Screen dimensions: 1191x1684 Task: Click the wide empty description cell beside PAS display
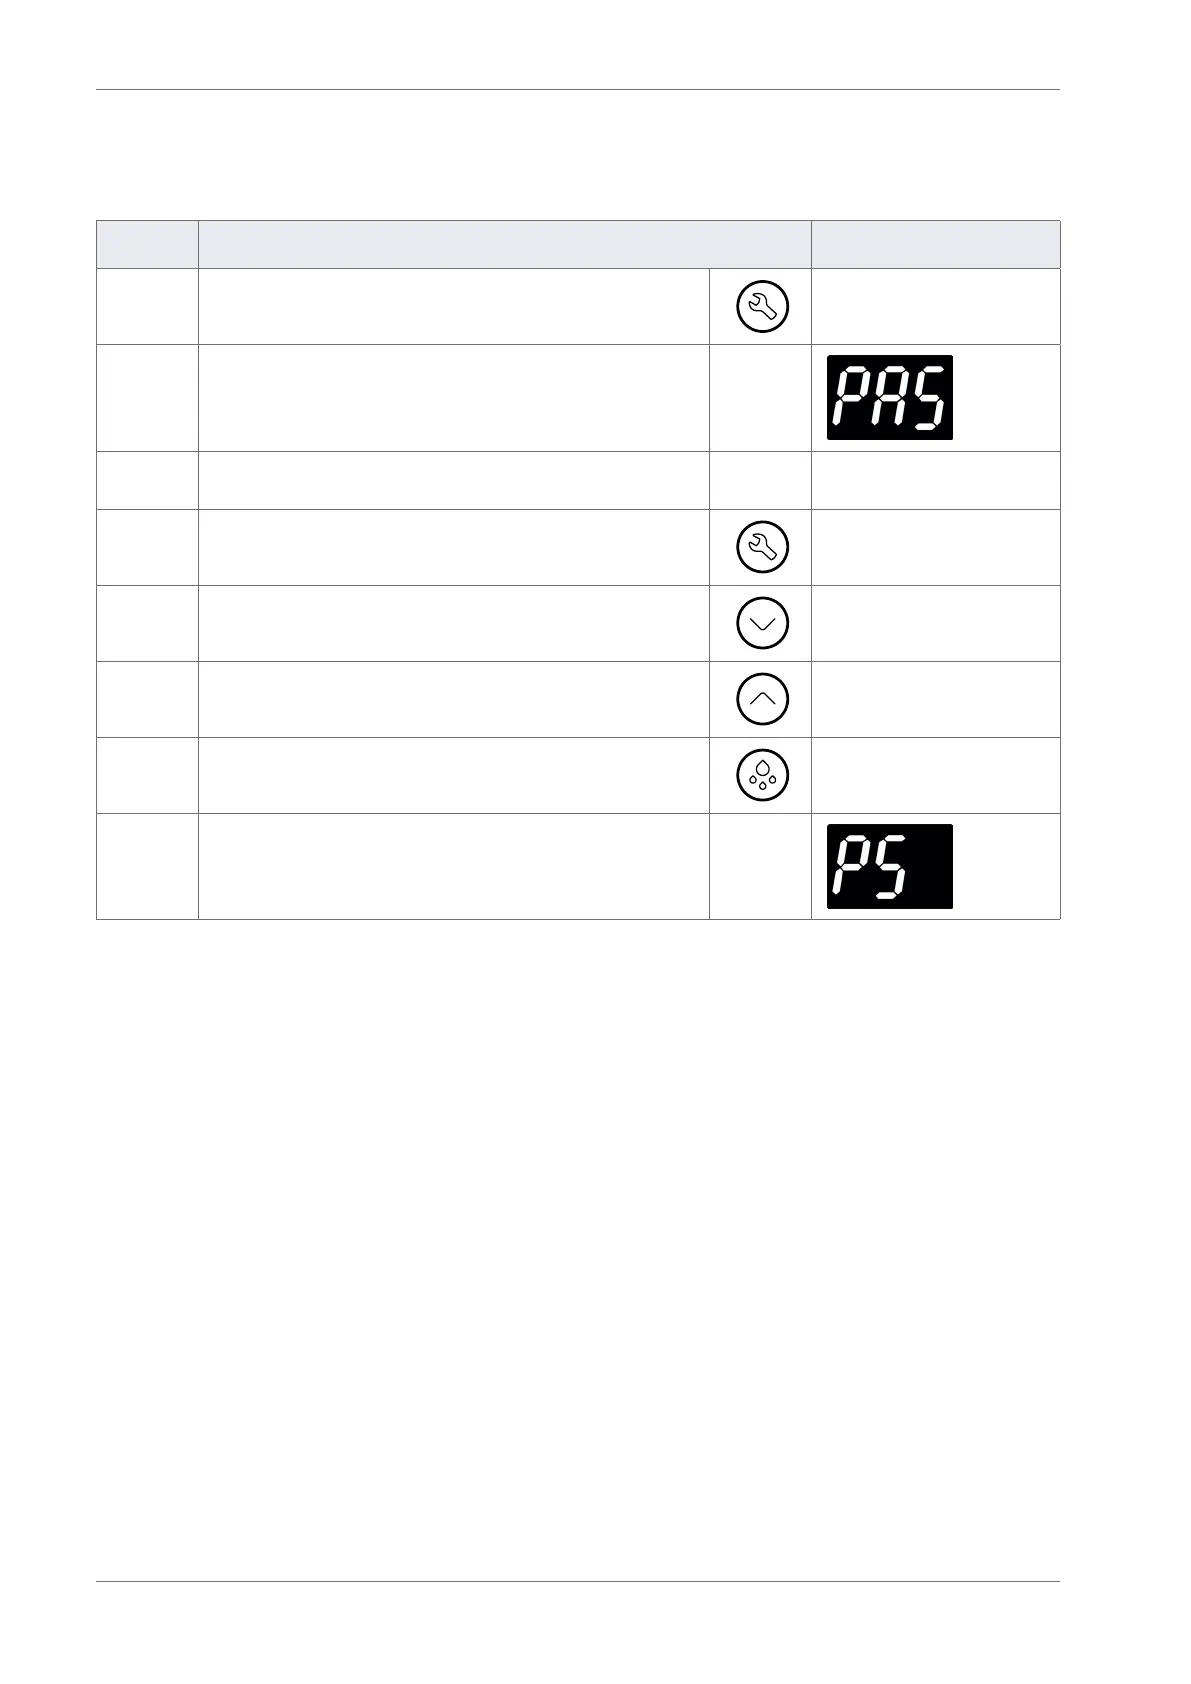(454, 398)
